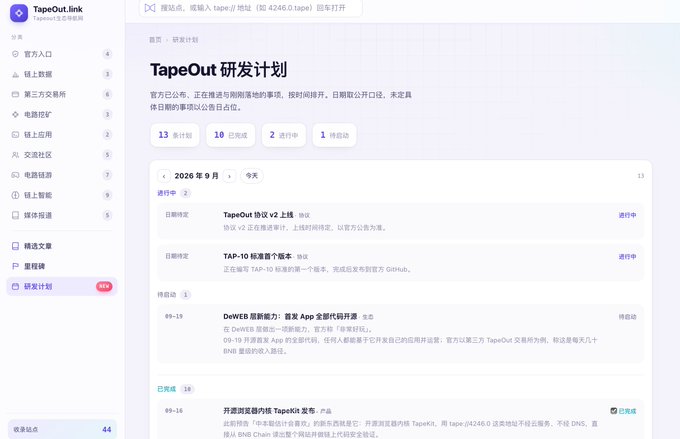This screenshot has height=439, width=680.
Task: Select 电路链游 in sidebar
Action: (x=62, y=175)
